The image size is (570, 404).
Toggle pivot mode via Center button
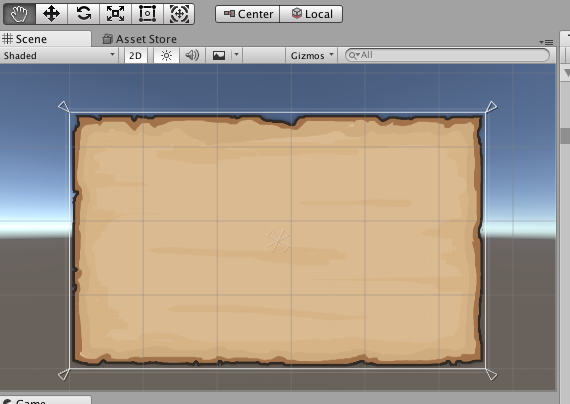[248, 14]
